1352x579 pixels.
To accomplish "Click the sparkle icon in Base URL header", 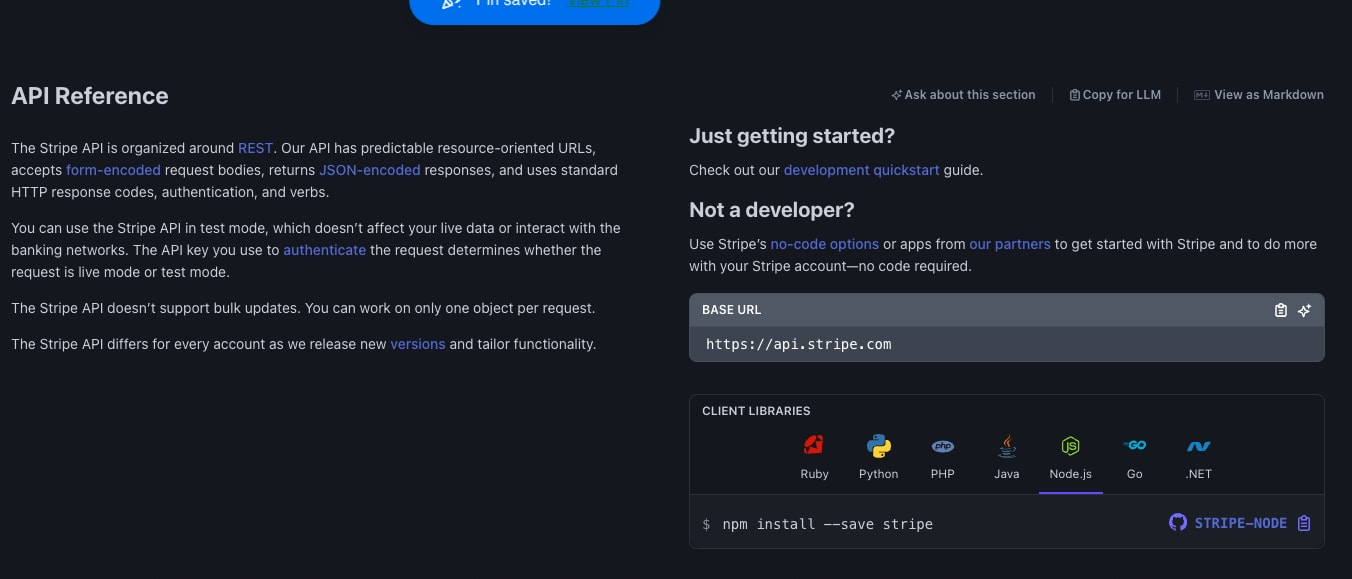I will pos(1304,310).
